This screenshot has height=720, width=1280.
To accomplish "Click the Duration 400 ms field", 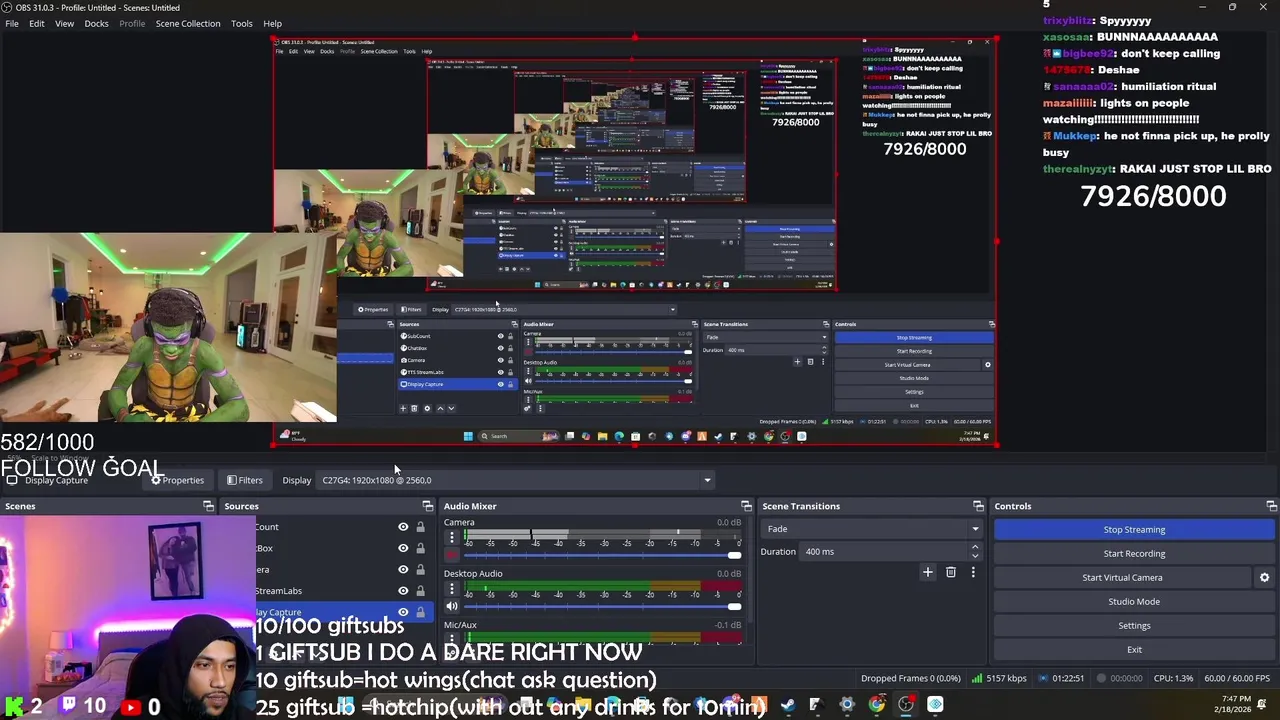I will pyautogui.click(x=885, y=551).
